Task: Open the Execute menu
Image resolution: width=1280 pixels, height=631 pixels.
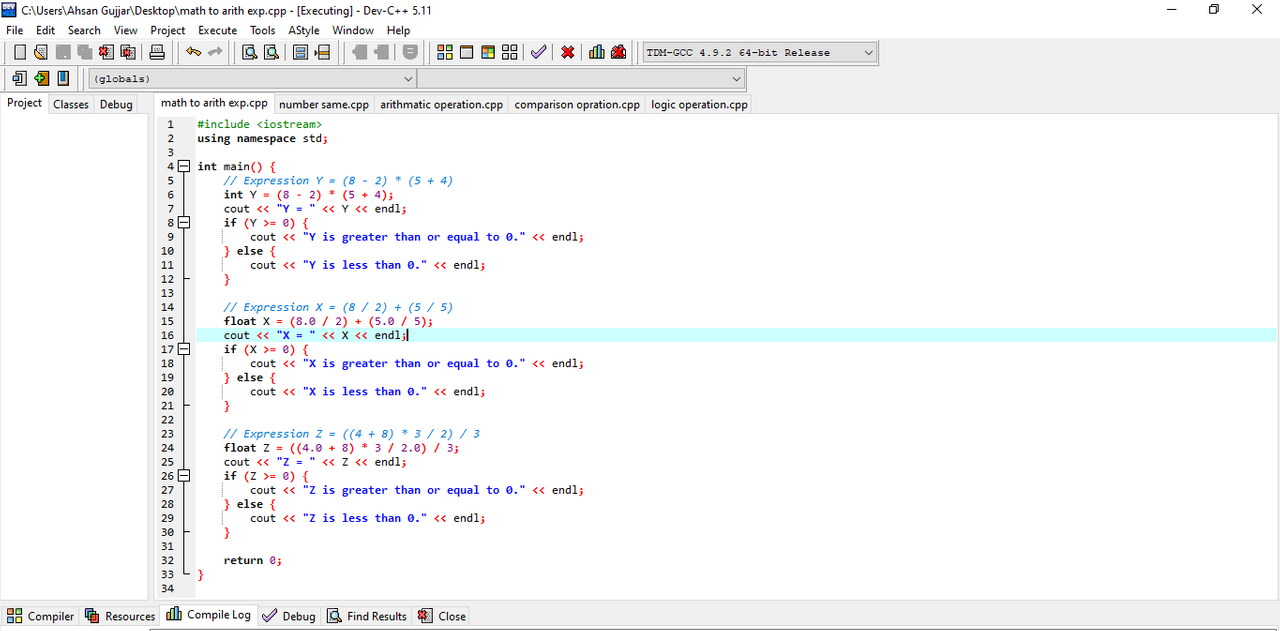Action: click(218, 30)
